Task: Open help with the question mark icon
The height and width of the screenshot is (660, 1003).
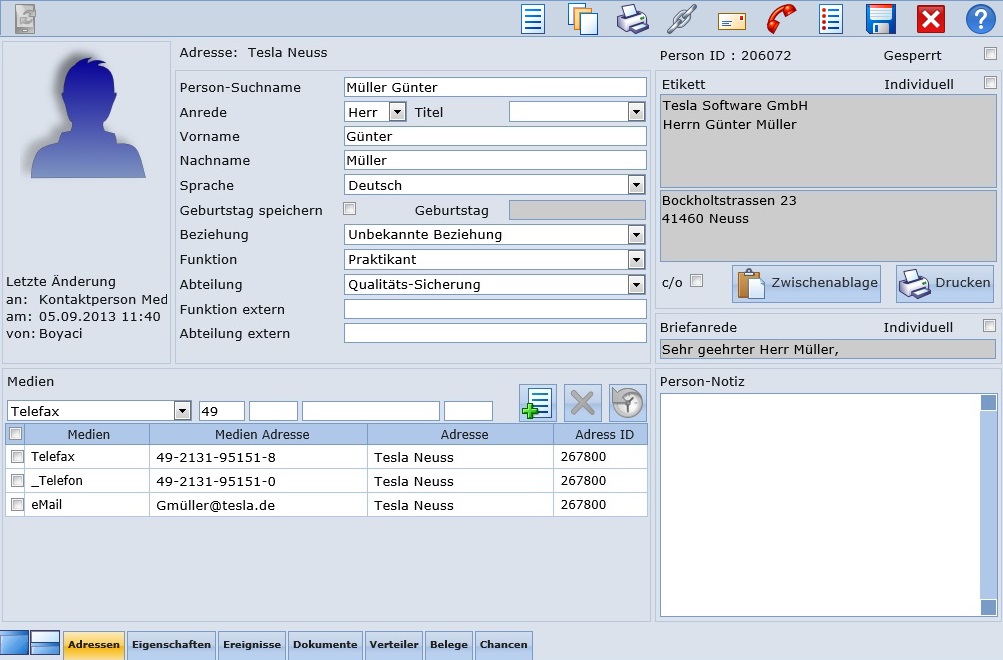Action: [x=980, y=19]
